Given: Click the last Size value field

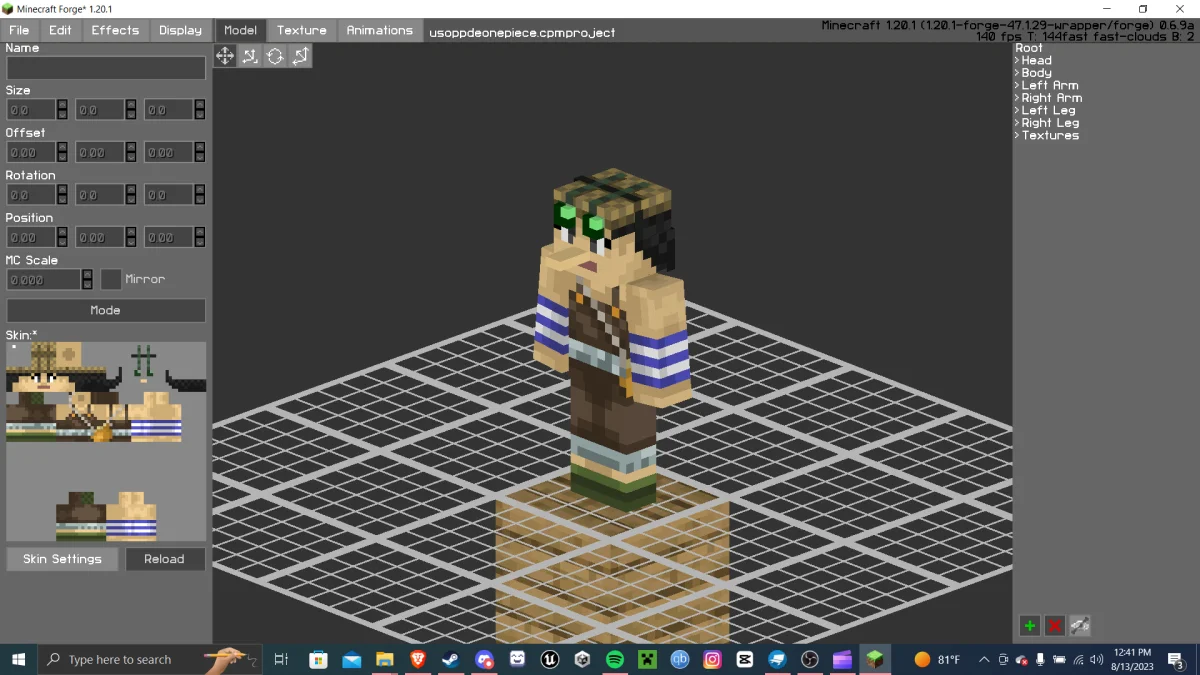Looking at the screenshot, I should (169, 110).
